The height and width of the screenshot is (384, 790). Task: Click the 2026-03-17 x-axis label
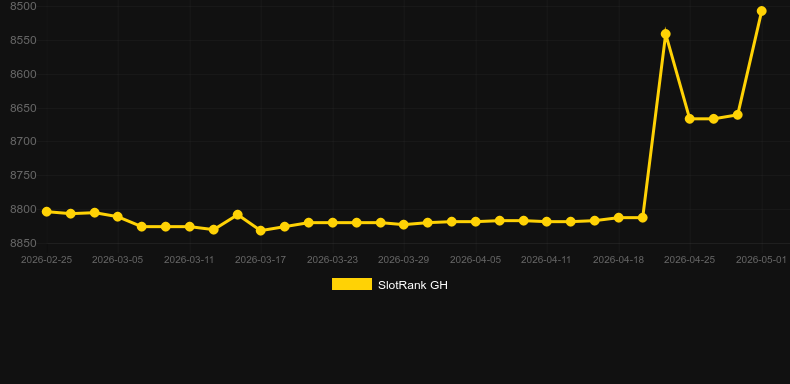click(260, 260)
